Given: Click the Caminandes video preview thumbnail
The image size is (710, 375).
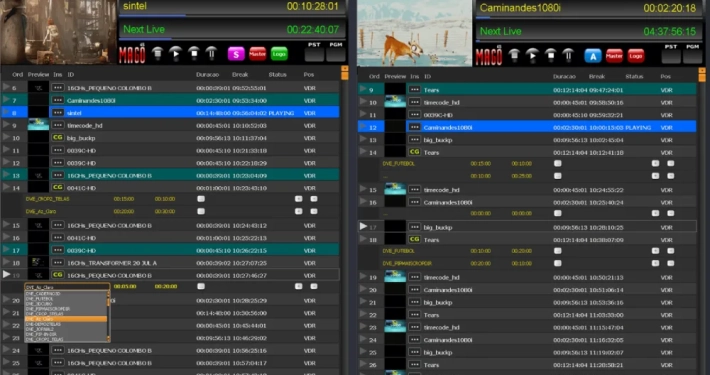Looking at the screenshot, I should (414, 33).
